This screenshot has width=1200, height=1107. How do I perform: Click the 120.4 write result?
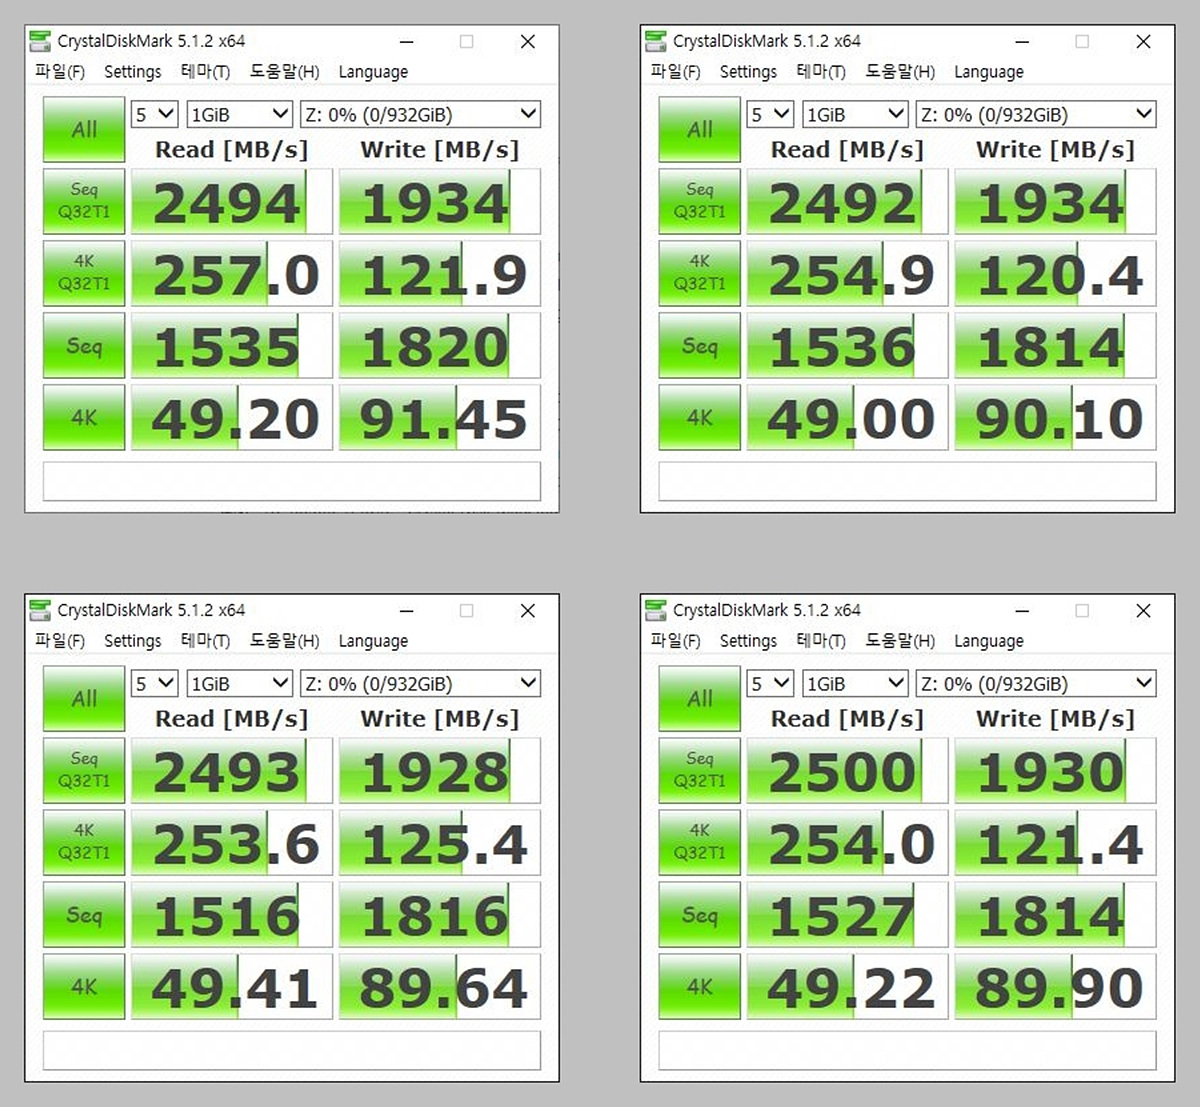pyautogui.click(x=1056, y=274)
